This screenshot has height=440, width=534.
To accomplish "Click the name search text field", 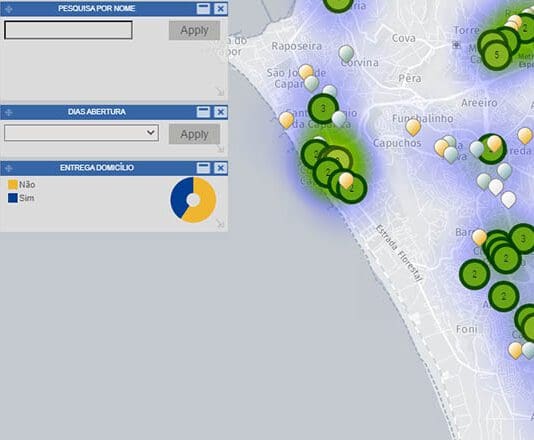I will [x=68, y=30].
